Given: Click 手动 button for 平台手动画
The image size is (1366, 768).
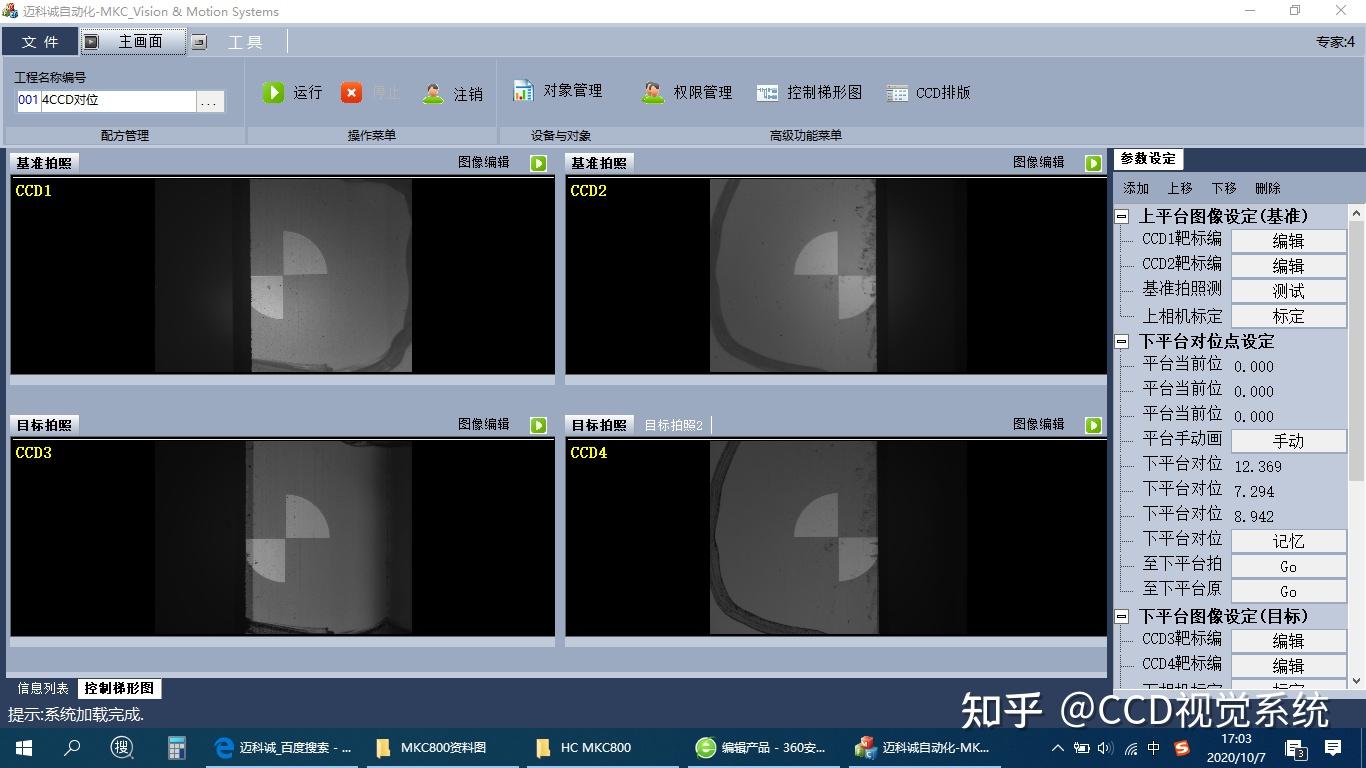Looking at the screenshot, I should [x=1288, y=441].
